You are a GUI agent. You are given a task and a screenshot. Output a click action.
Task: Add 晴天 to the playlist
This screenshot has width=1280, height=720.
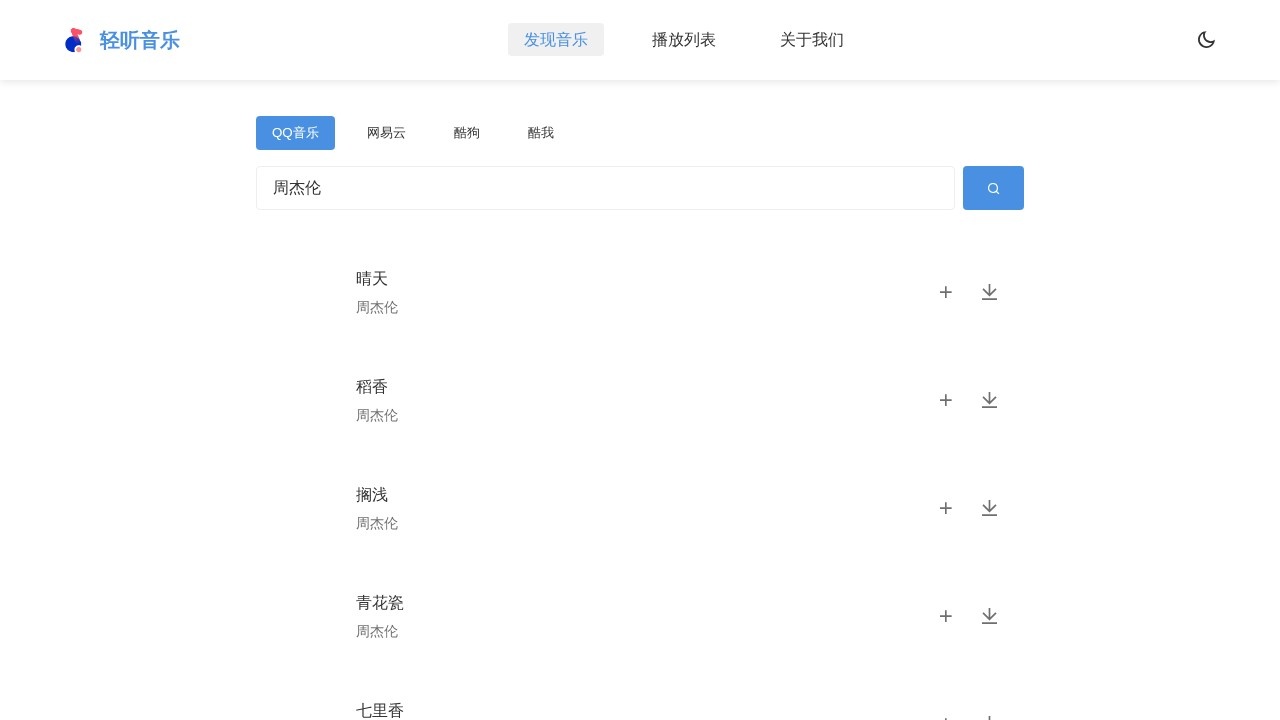click(x=945, y=292)
